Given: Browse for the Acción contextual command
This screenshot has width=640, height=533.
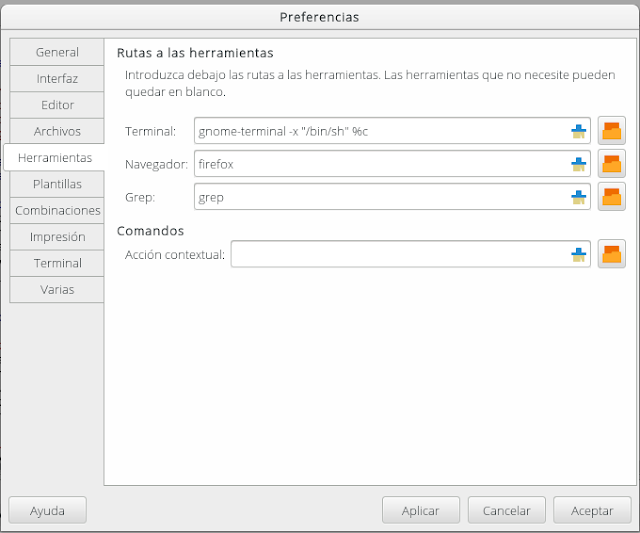Looking at the screenshot, I should point(611,255).
